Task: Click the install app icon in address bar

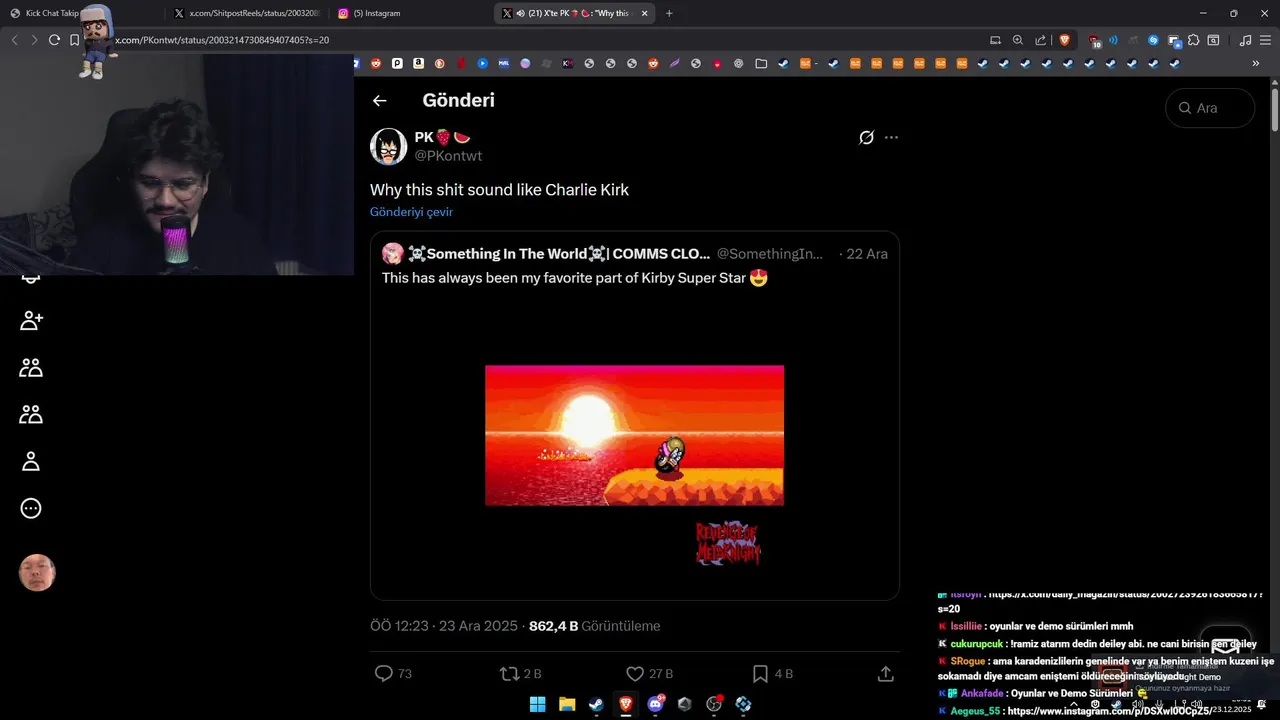Action: tap(995, 40)
